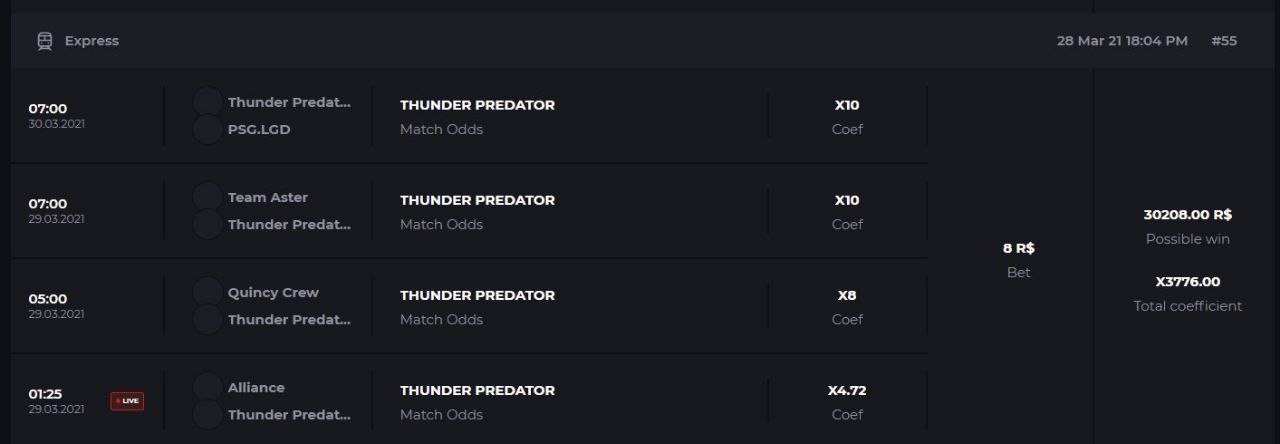The height and width of the screenshot is (444, 1280).
Task: Click the logo beside Thunder Predator in first match
Action: 208,102
